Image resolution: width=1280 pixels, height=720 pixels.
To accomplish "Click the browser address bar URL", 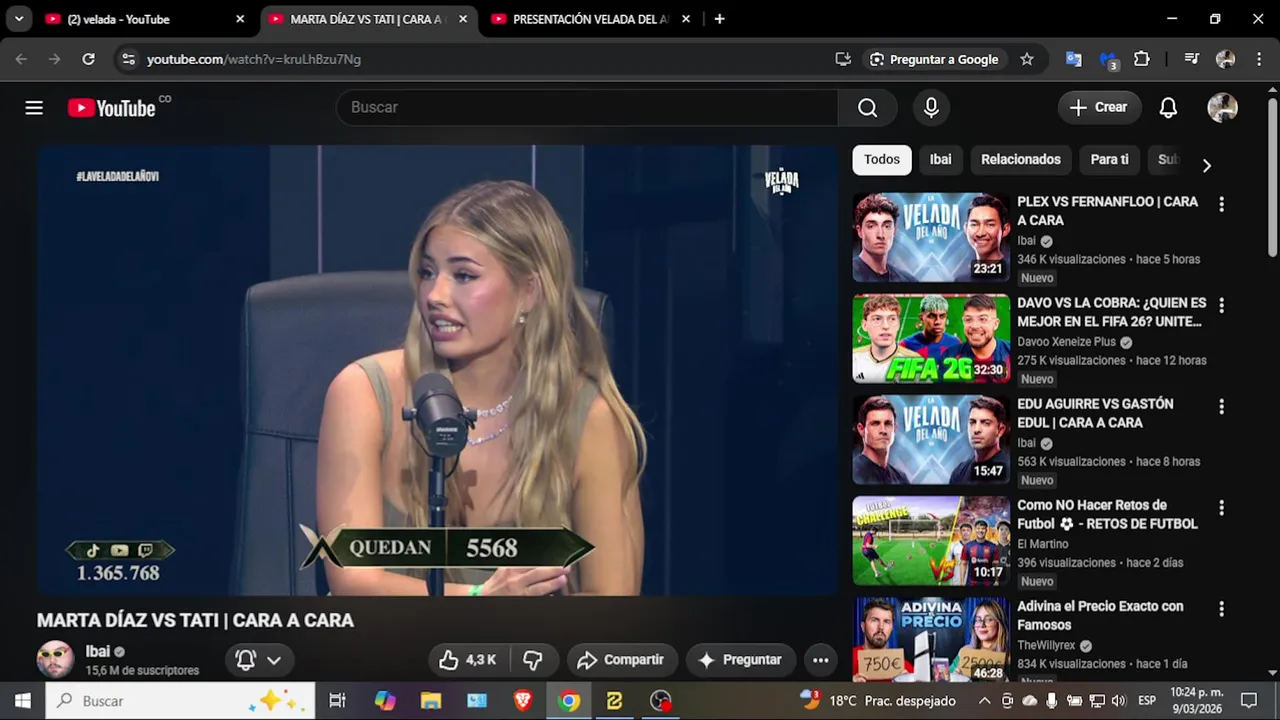I will pyautogui.click(x=254, y=59).
